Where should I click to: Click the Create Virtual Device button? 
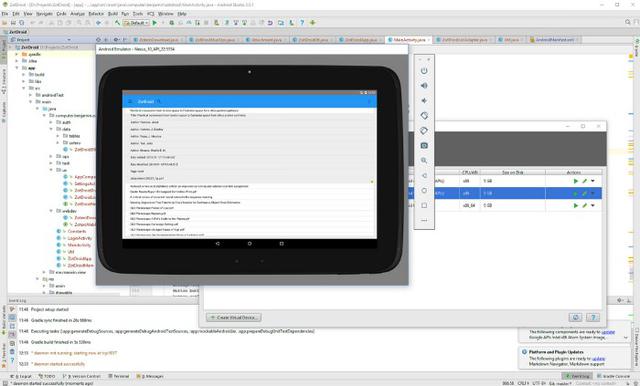coord(233,317)
